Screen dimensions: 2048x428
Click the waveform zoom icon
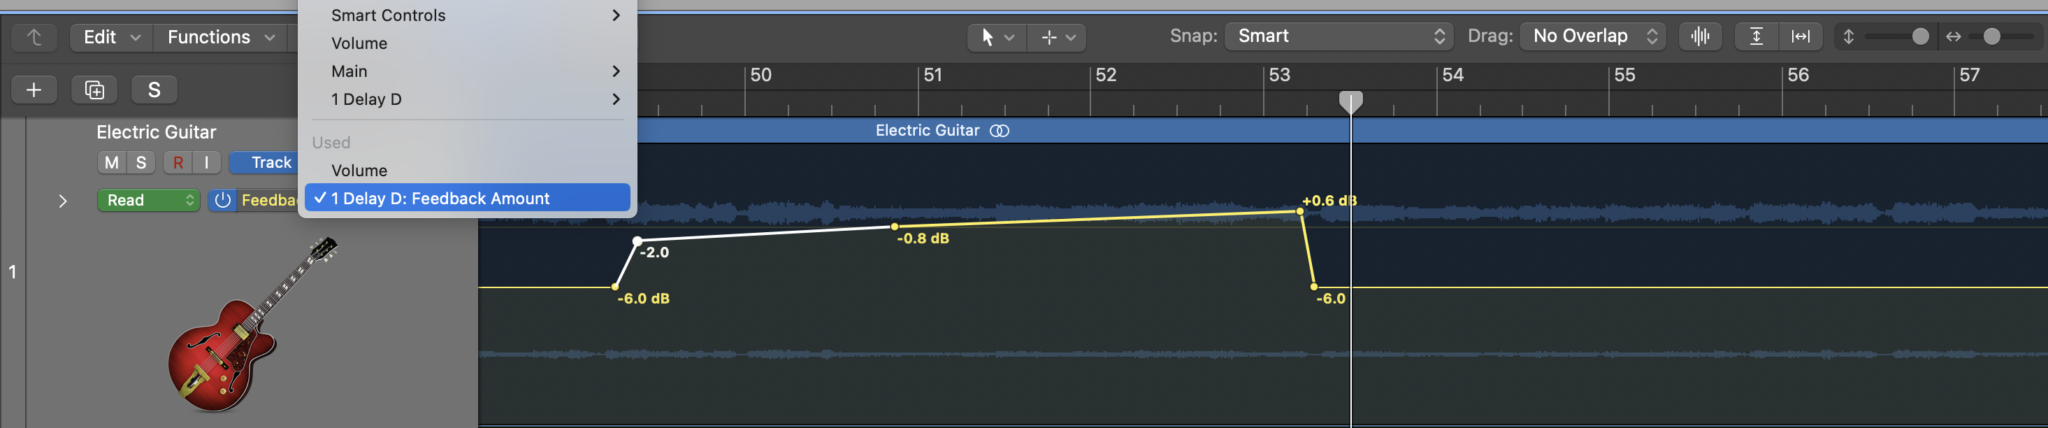click(x=1700, y=36)
